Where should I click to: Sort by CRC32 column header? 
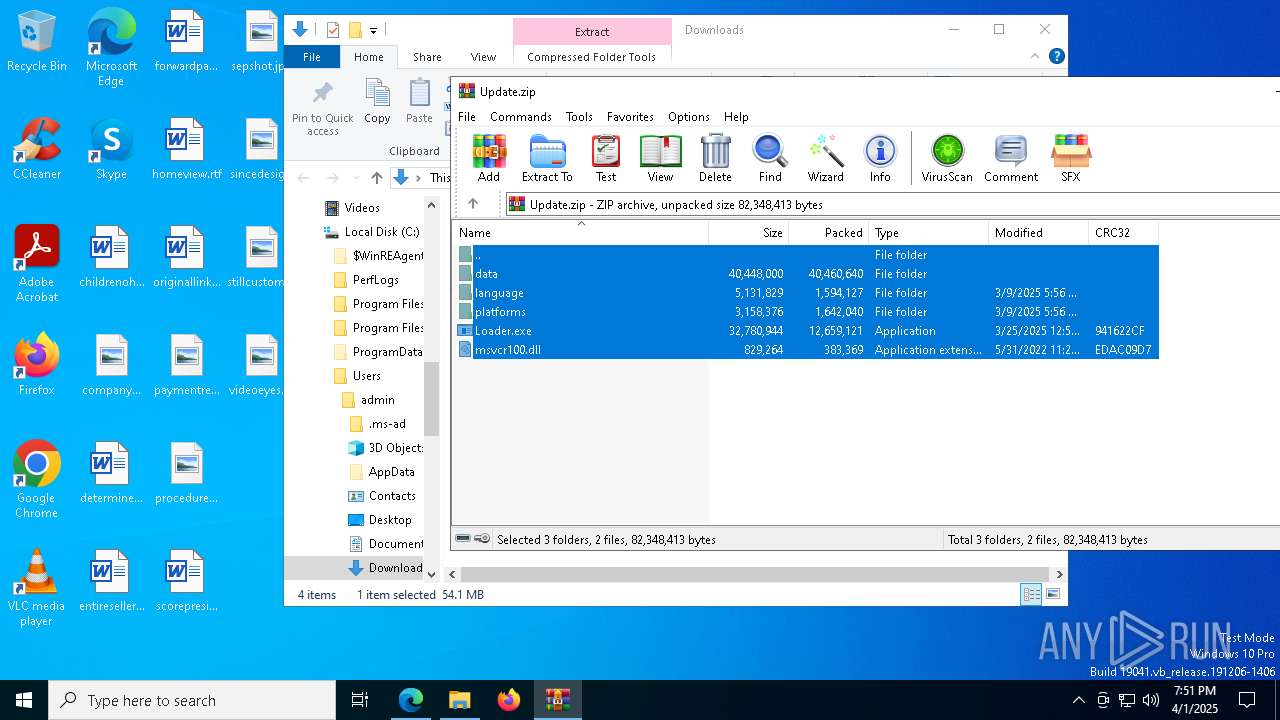[x=1124, y=233]
